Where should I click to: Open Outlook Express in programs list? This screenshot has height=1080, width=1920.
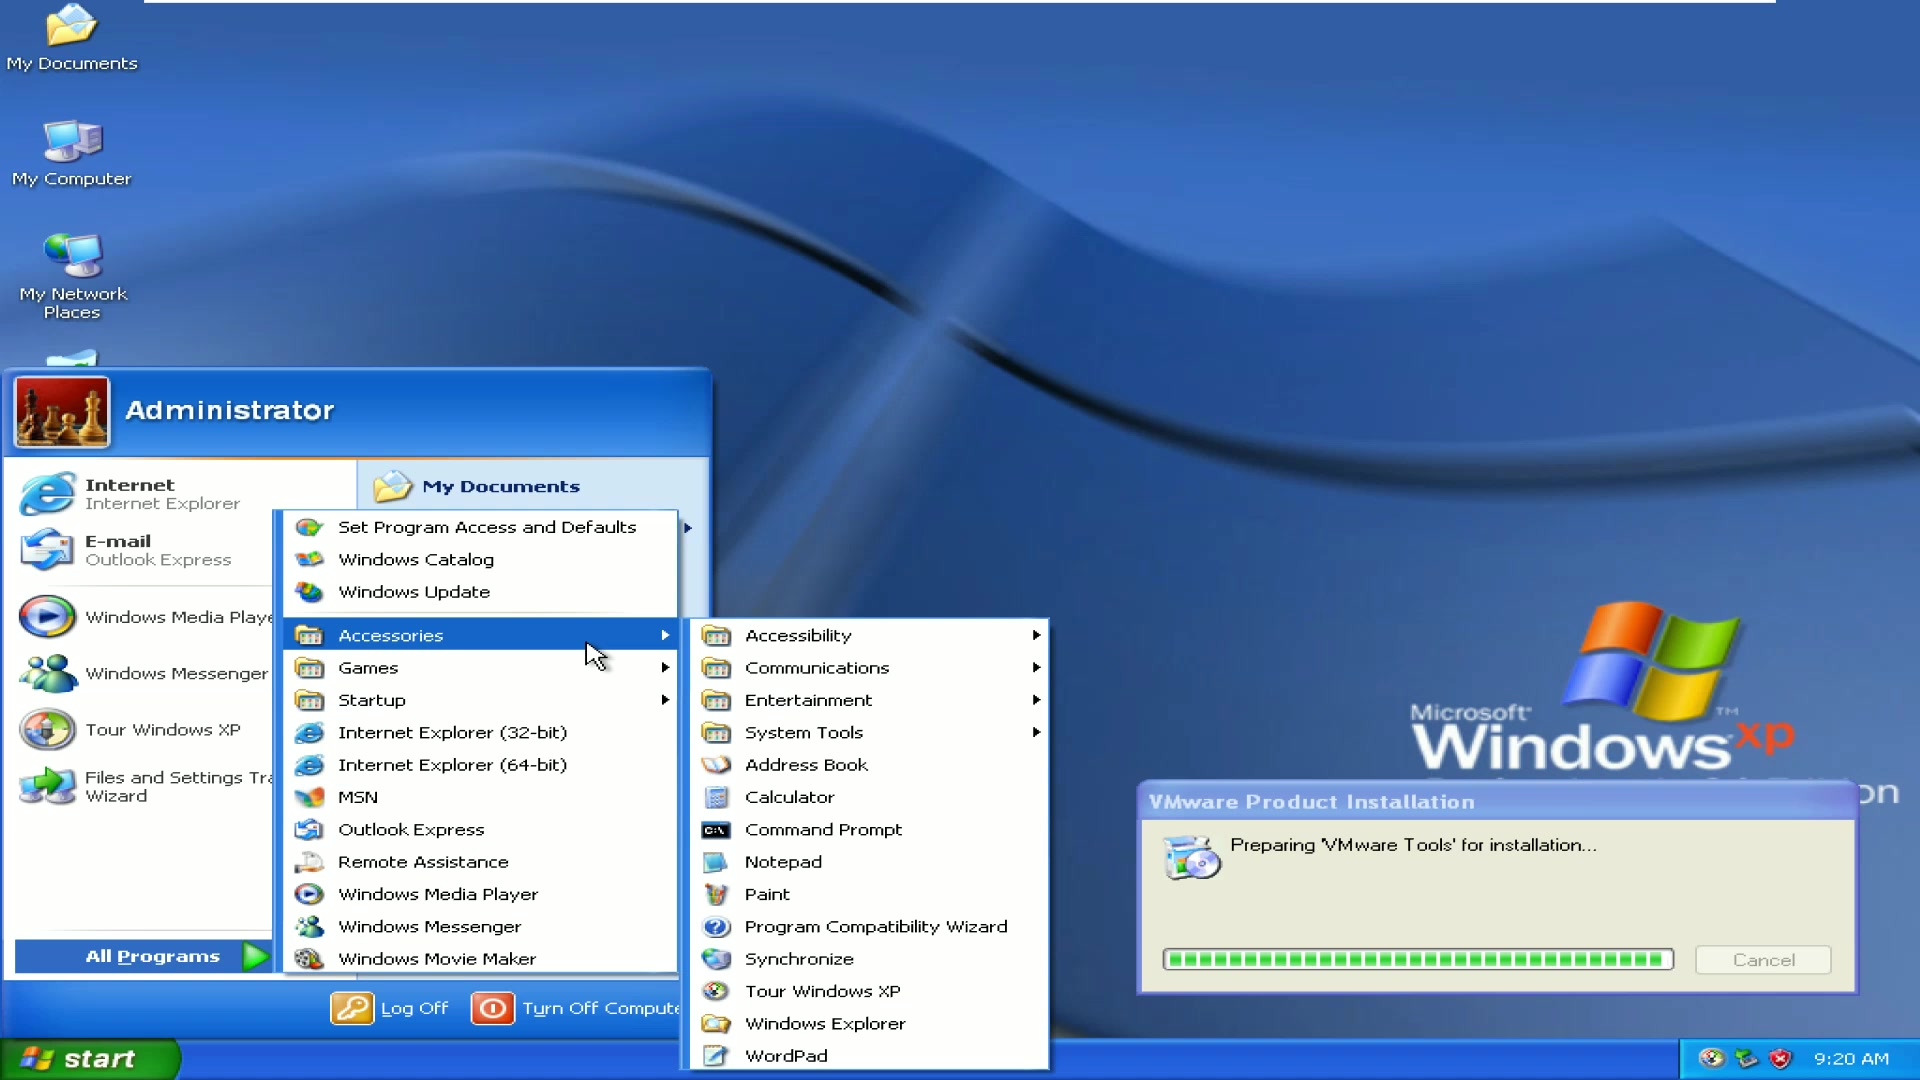[x=480, y=829]
